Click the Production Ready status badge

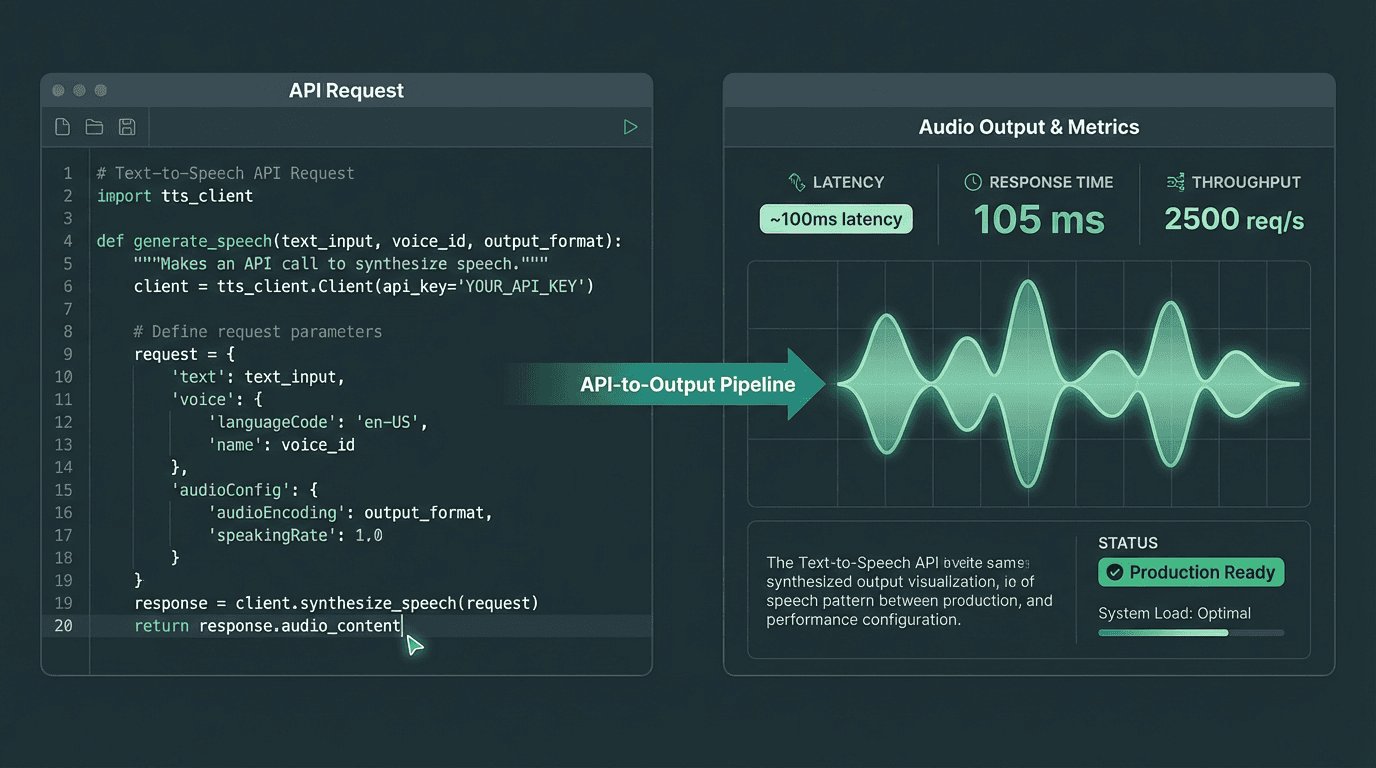click(1191, 573)
